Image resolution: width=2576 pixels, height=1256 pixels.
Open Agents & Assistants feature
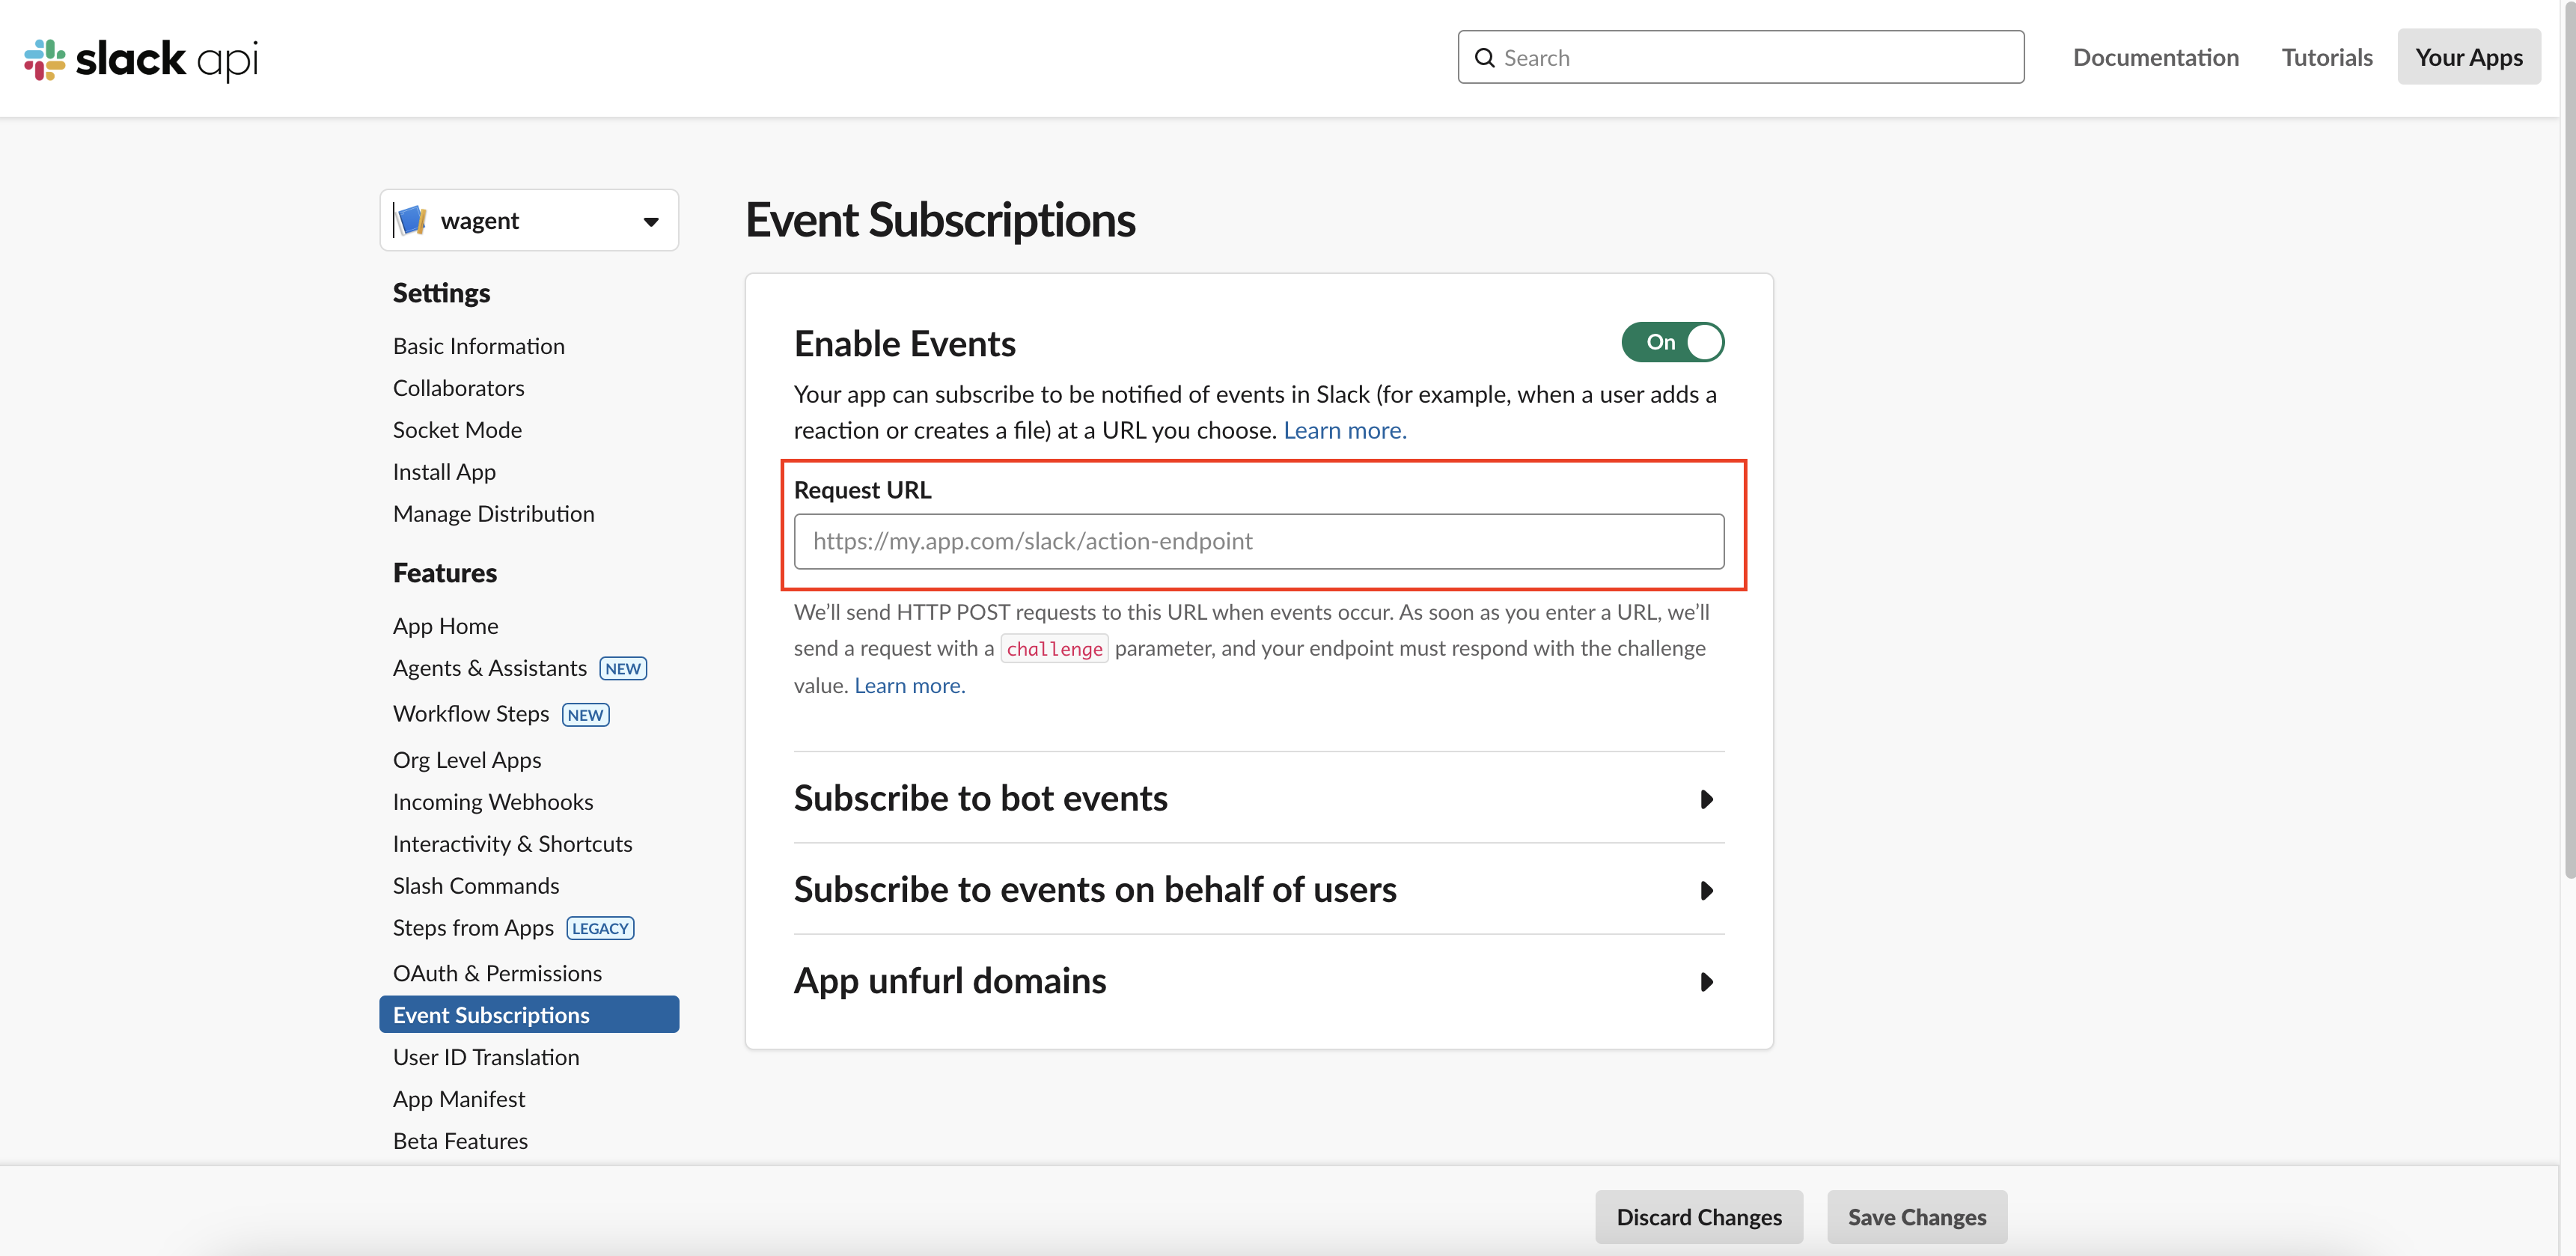click(x=490, y=668)
